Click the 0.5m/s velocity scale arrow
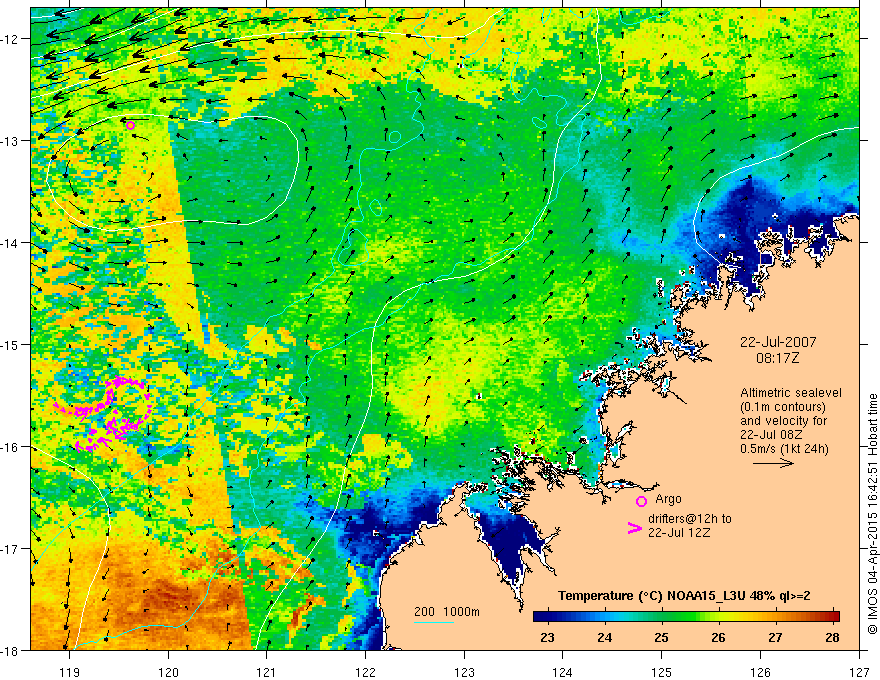The image size is (880, 680). pos(773,463)
